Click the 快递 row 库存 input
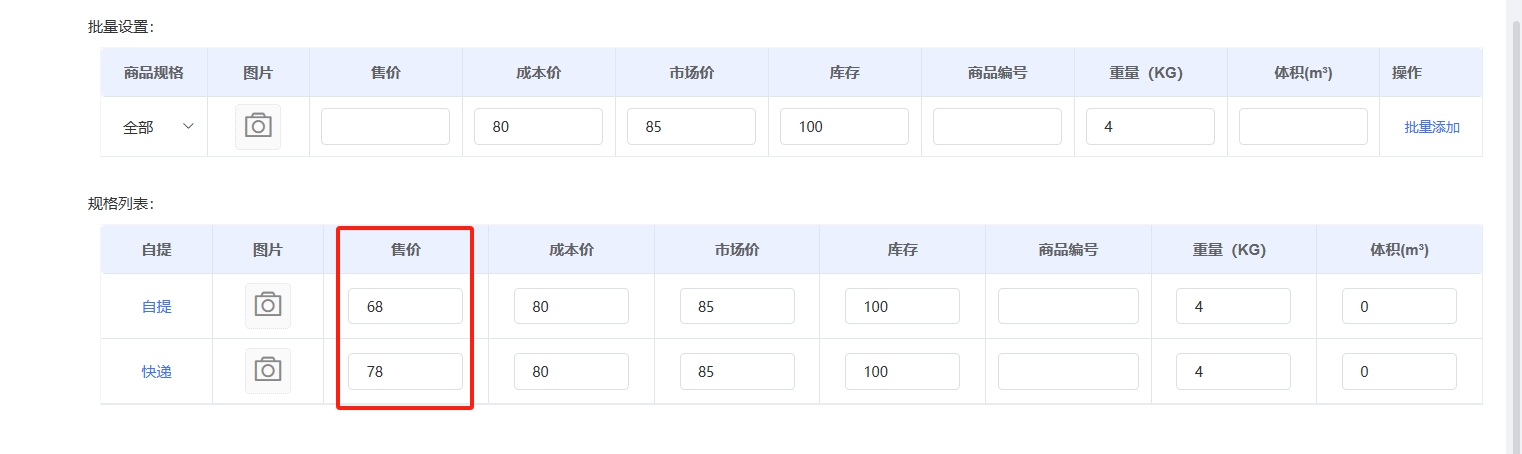1522x454 pixels. click(902, 372)
